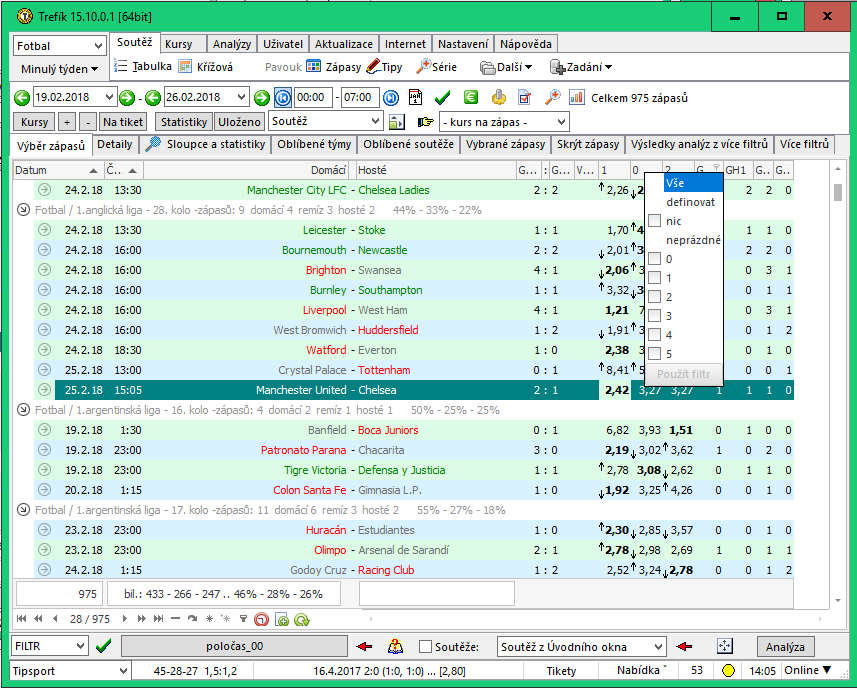857x688 pixels.
Task: Check the '0' filter checkbox
Action: tap(654, 259)
